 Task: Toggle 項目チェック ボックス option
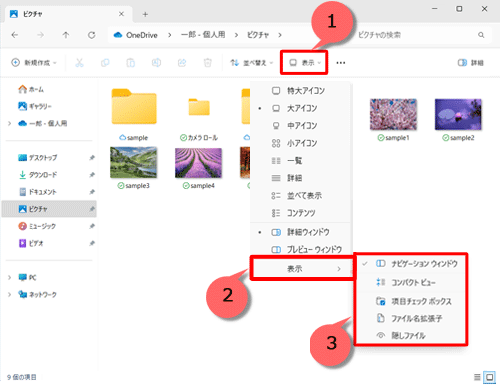[x=411, y=301]
